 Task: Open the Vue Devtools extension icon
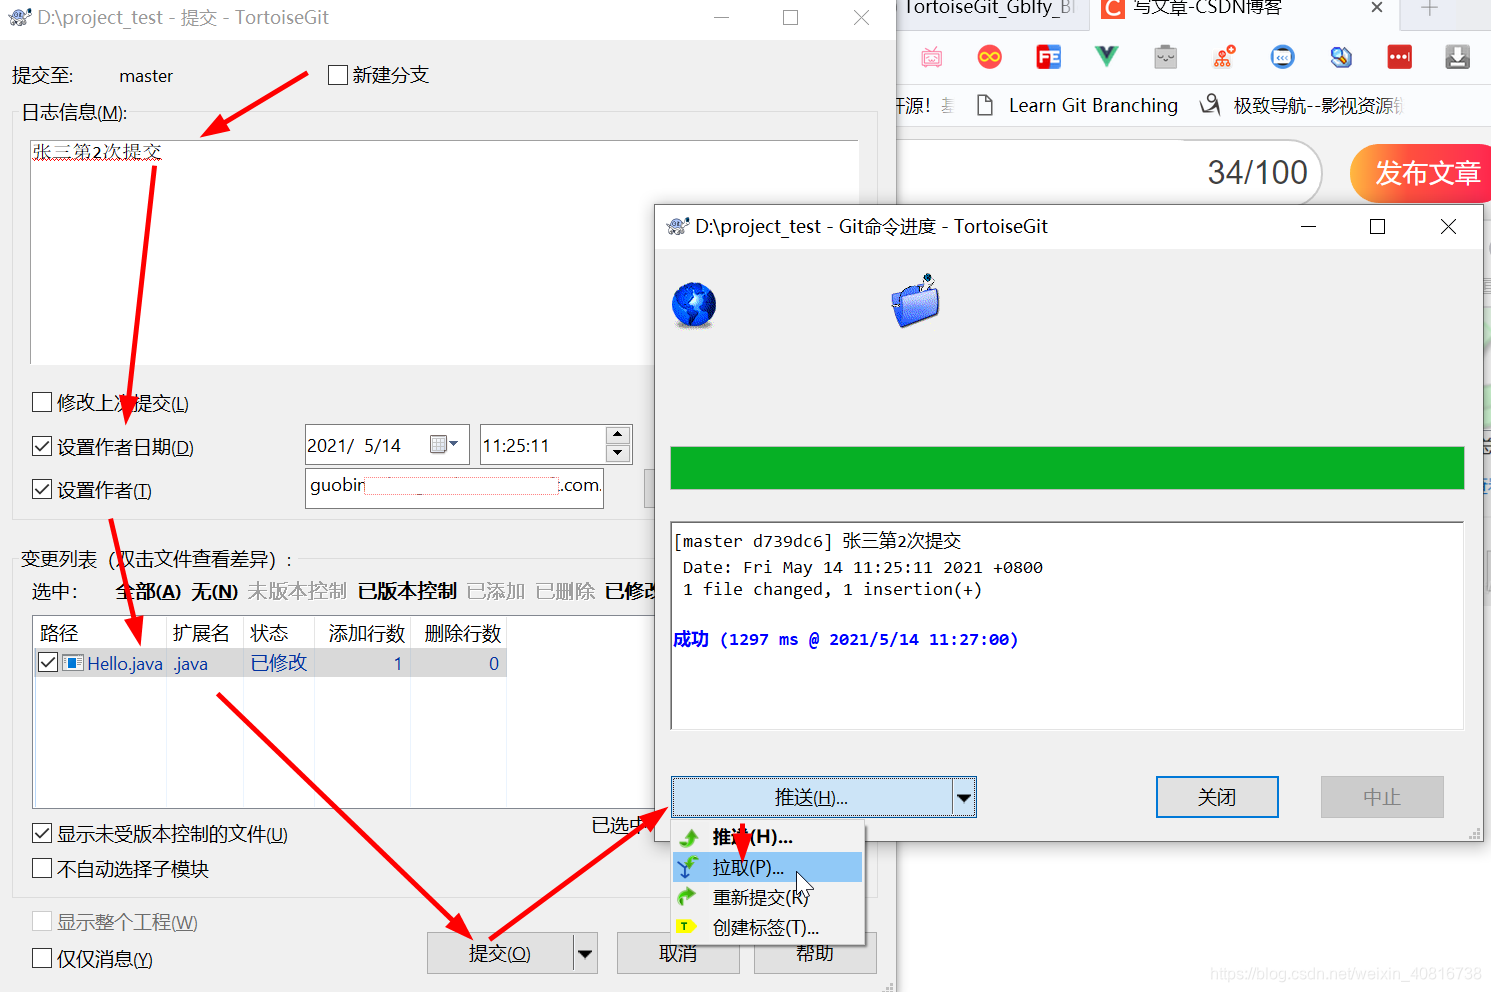click(1106, 57)
